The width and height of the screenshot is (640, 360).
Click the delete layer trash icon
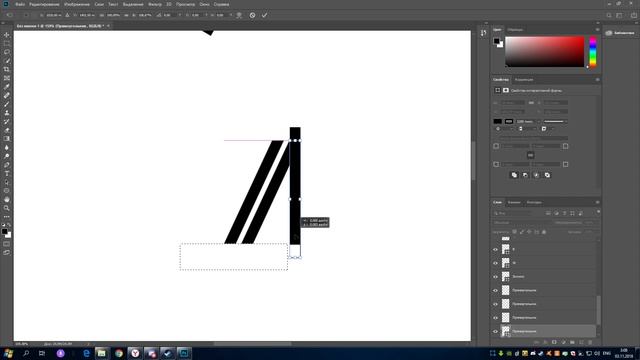click(590, 342)
